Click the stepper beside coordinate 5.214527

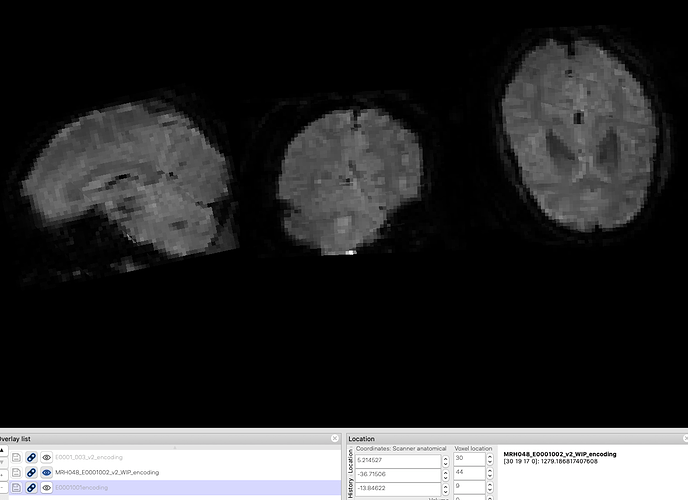(x=445, y=461)
